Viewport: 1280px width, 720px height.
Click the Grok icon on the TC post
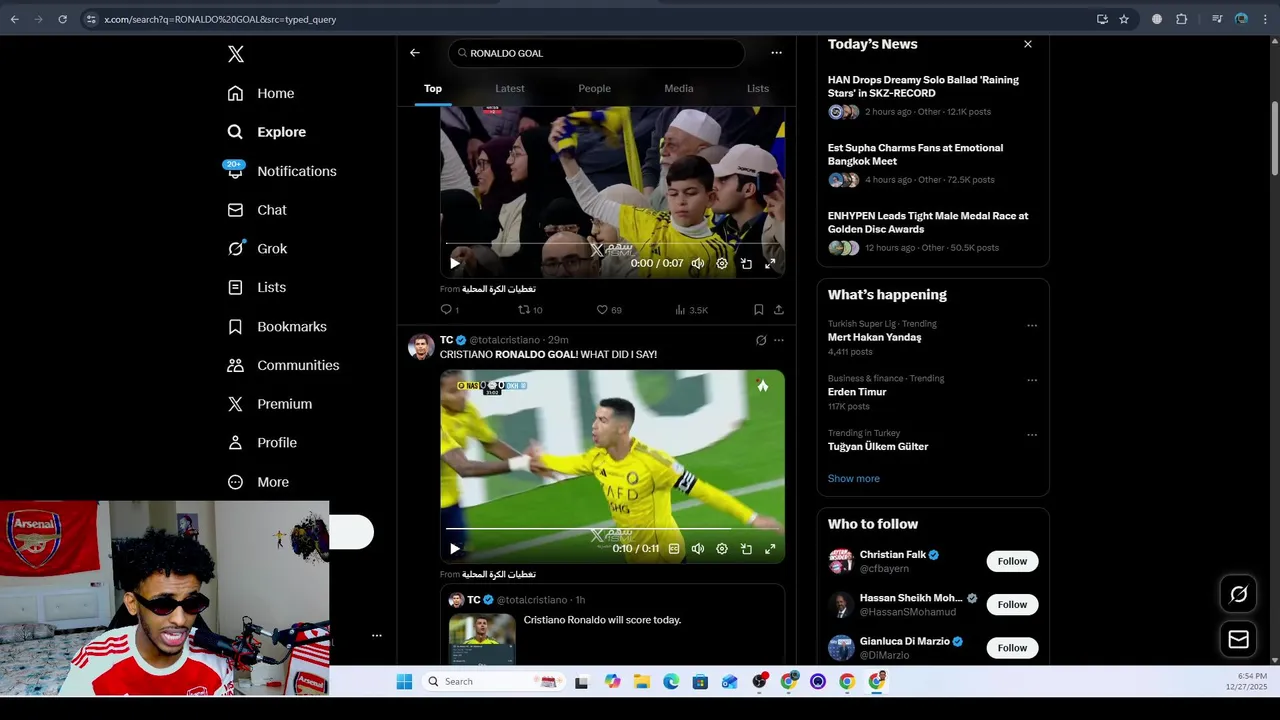(x=761, y=340)
